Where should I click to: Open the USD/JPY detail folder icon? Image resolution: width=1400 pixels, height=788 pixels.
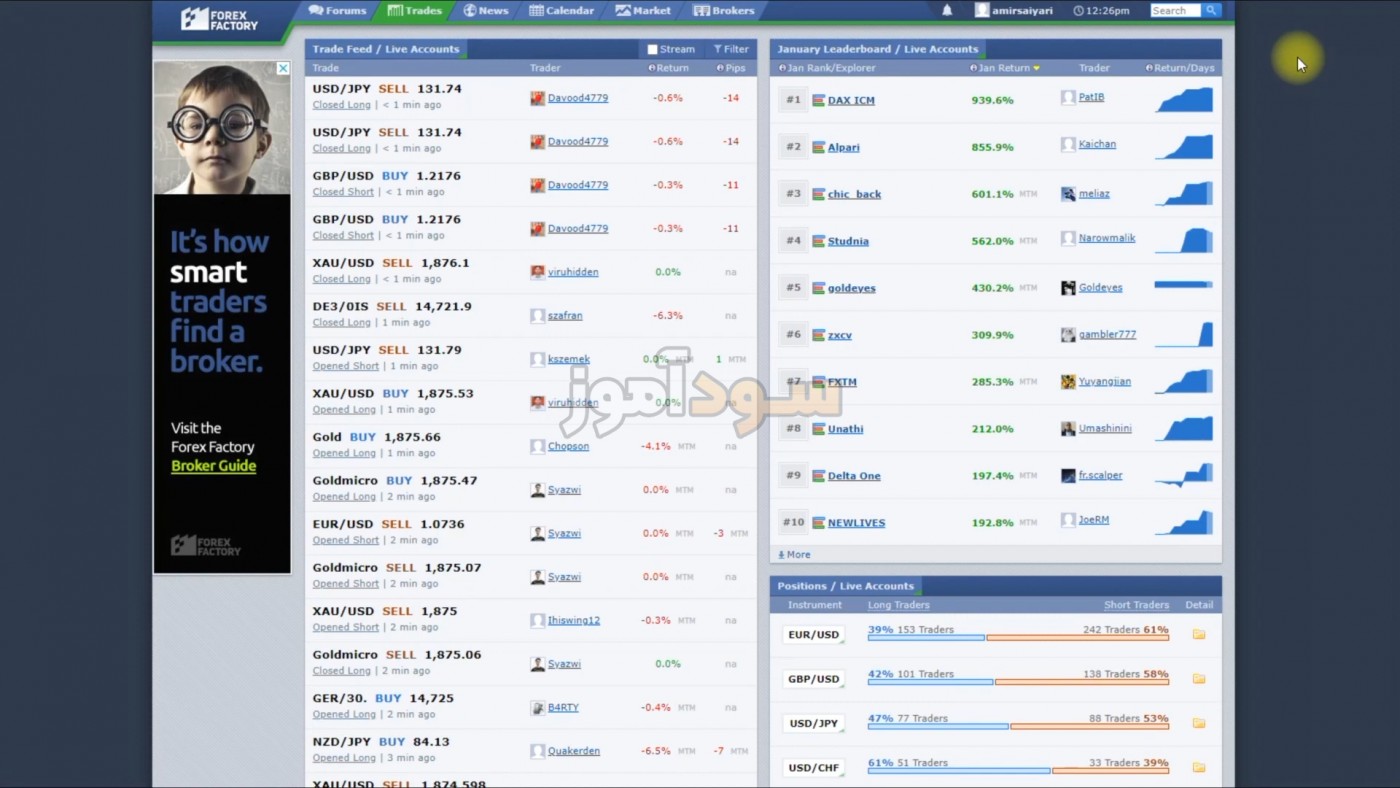pos(1199,723)
